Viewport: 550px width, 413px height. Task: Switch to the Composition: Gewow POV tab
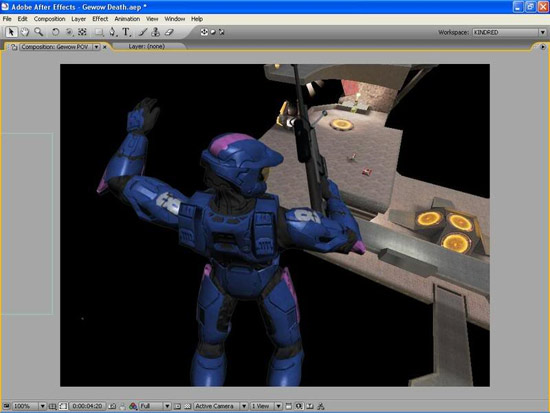(54, 47)
